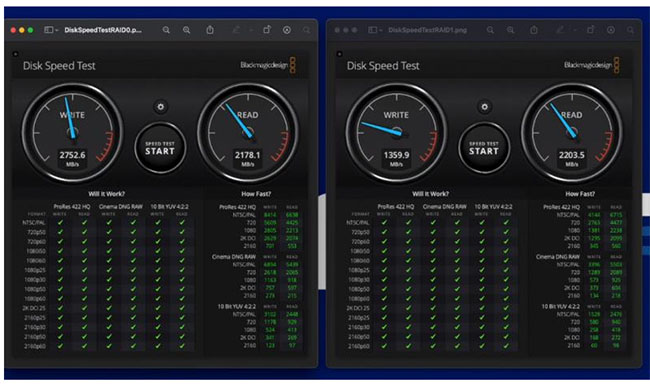650x387 pixels.
Task: Click Blackmagicdesign logo in RAID0 window
Action: (268, 65)
